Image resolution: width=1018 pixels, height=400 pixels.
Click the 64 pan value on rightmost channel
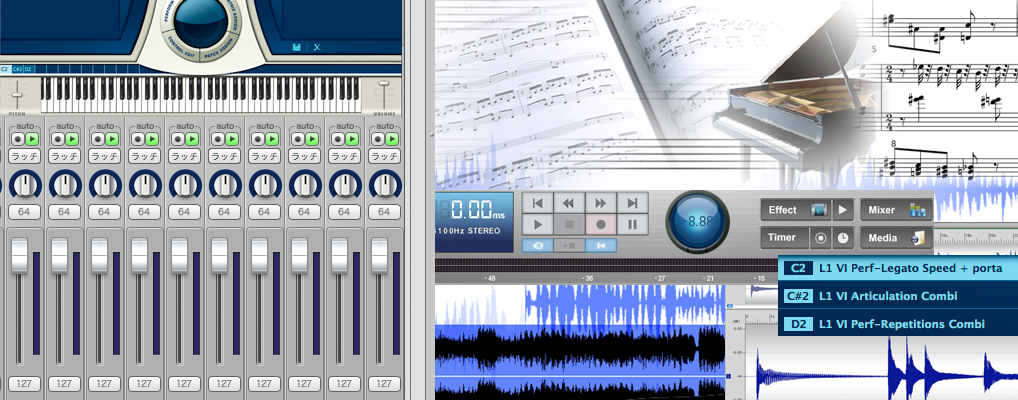384,212
